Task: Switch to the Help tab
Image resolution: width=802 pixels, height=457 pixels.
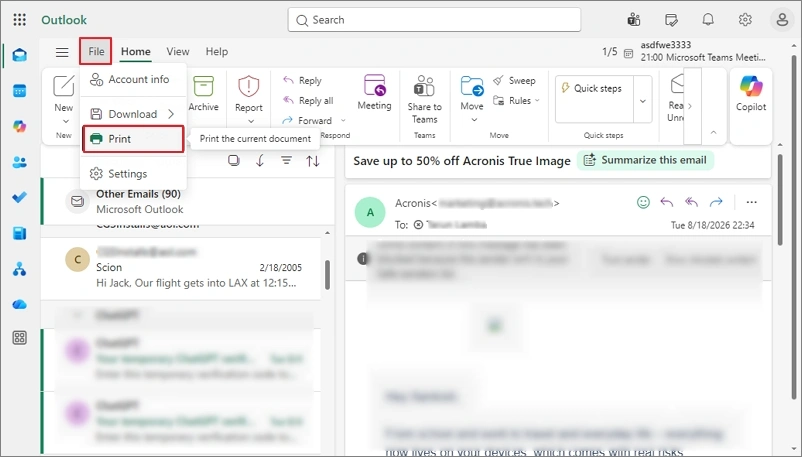Action: (x=217, y=52)
